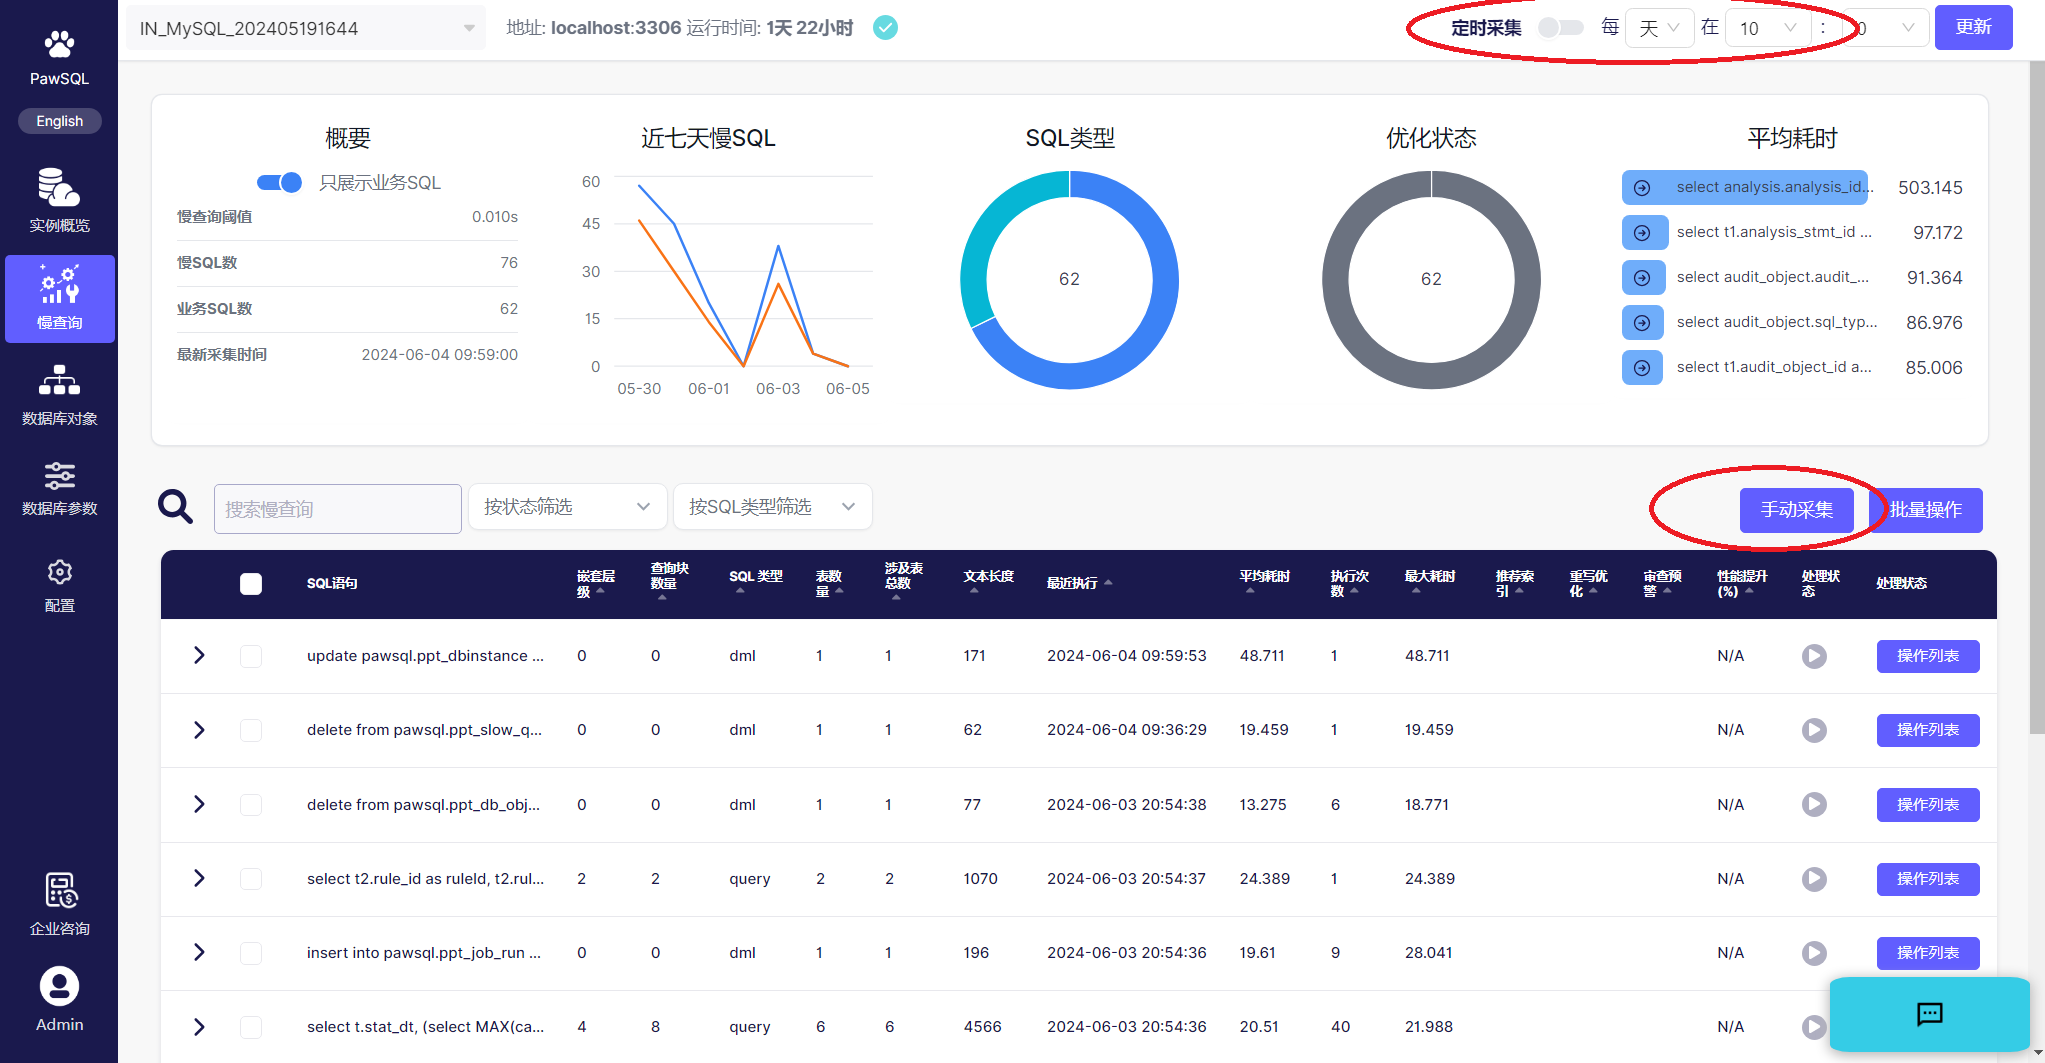Click the 批量操作 batch operation button
Screen dimensions: 2045x1063
click(x=1926, y=510)
